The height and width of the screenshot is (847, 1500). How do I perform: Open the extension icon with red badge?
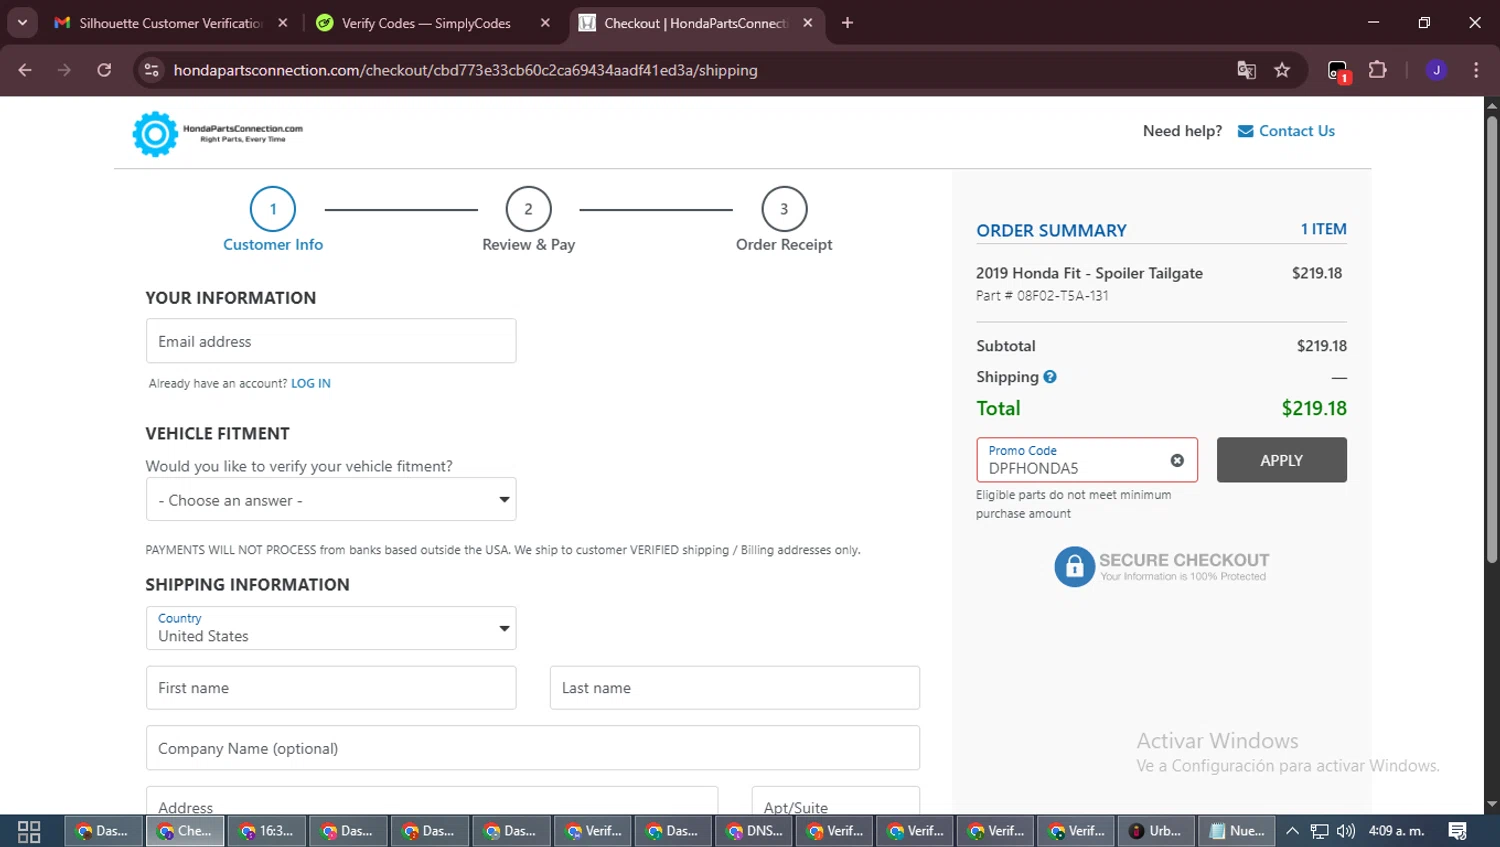[1338, 71]
